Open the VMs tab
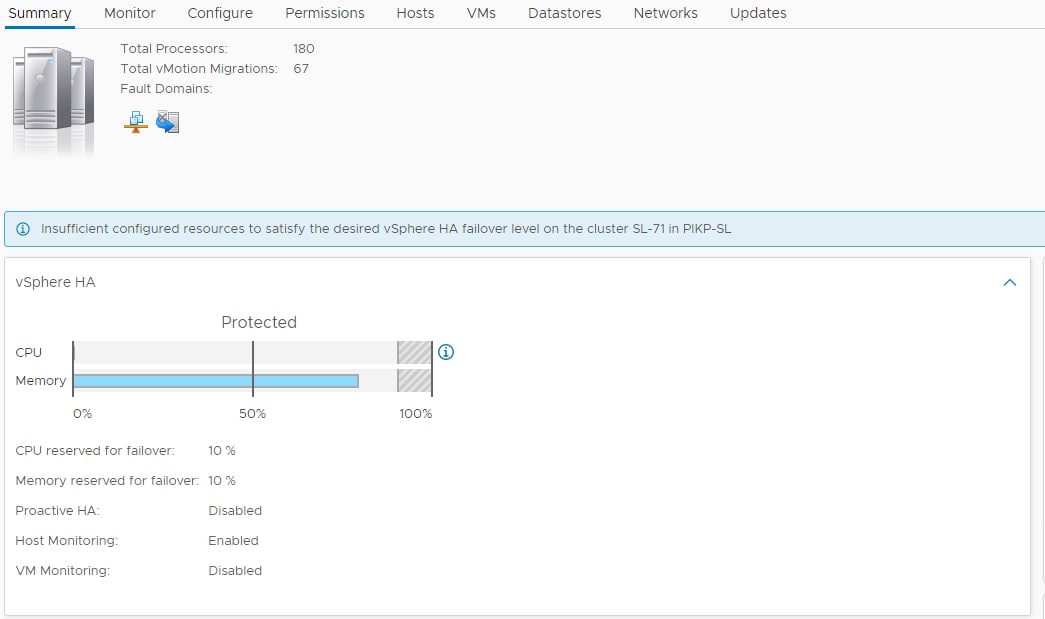Screen dimensions: 1045x619 pyautogui.click(x=481, y=13)
